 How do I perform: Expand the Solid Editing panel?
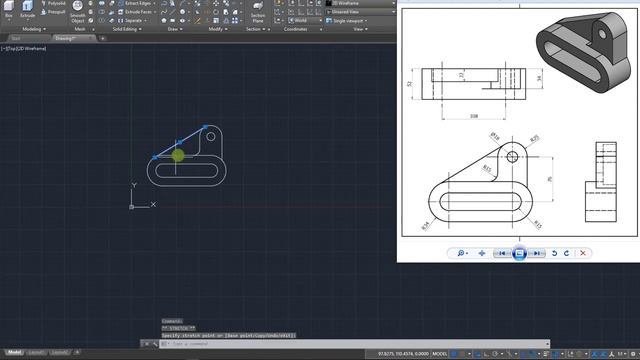coord(127,29)
